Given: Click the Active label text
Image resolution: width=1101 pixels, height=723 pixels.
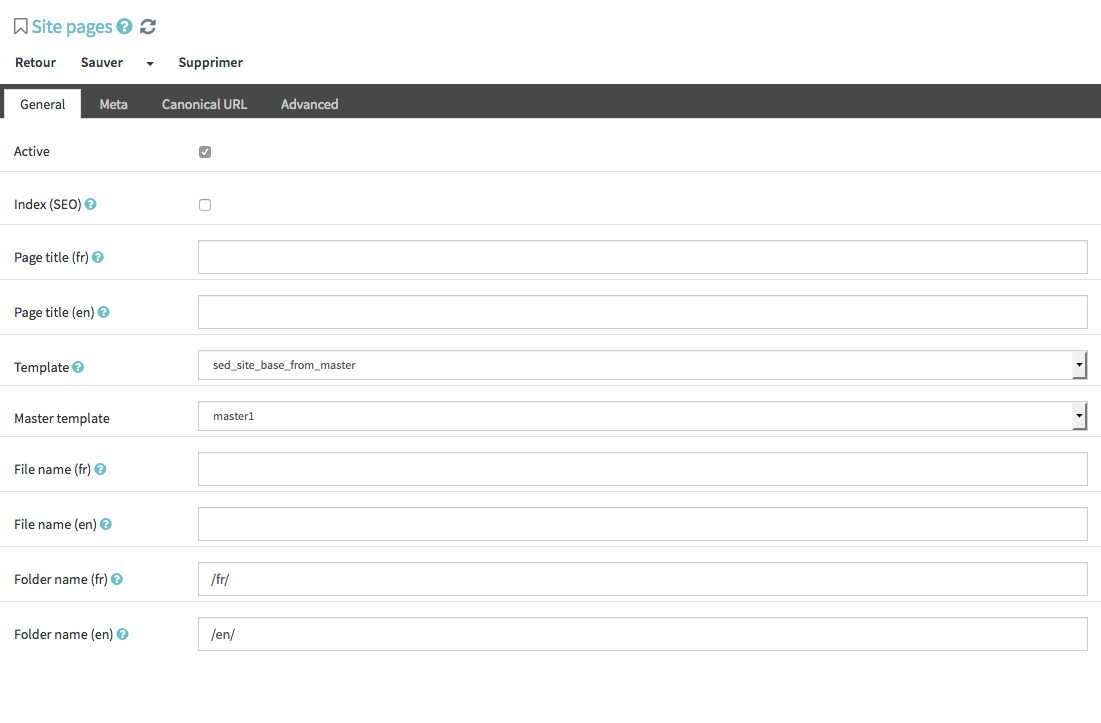Looking at the screenshot, I should (x=32, y=152).
